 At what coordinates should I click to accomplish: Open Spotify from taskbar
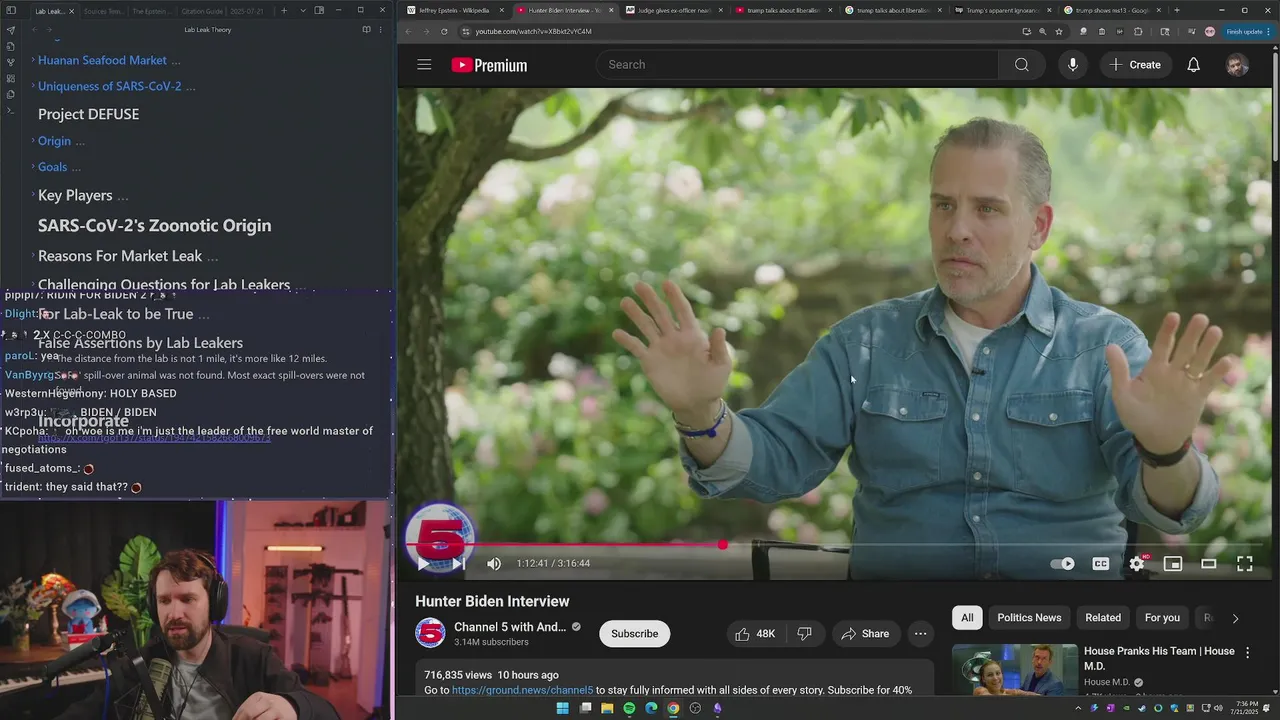pos(629,708)
